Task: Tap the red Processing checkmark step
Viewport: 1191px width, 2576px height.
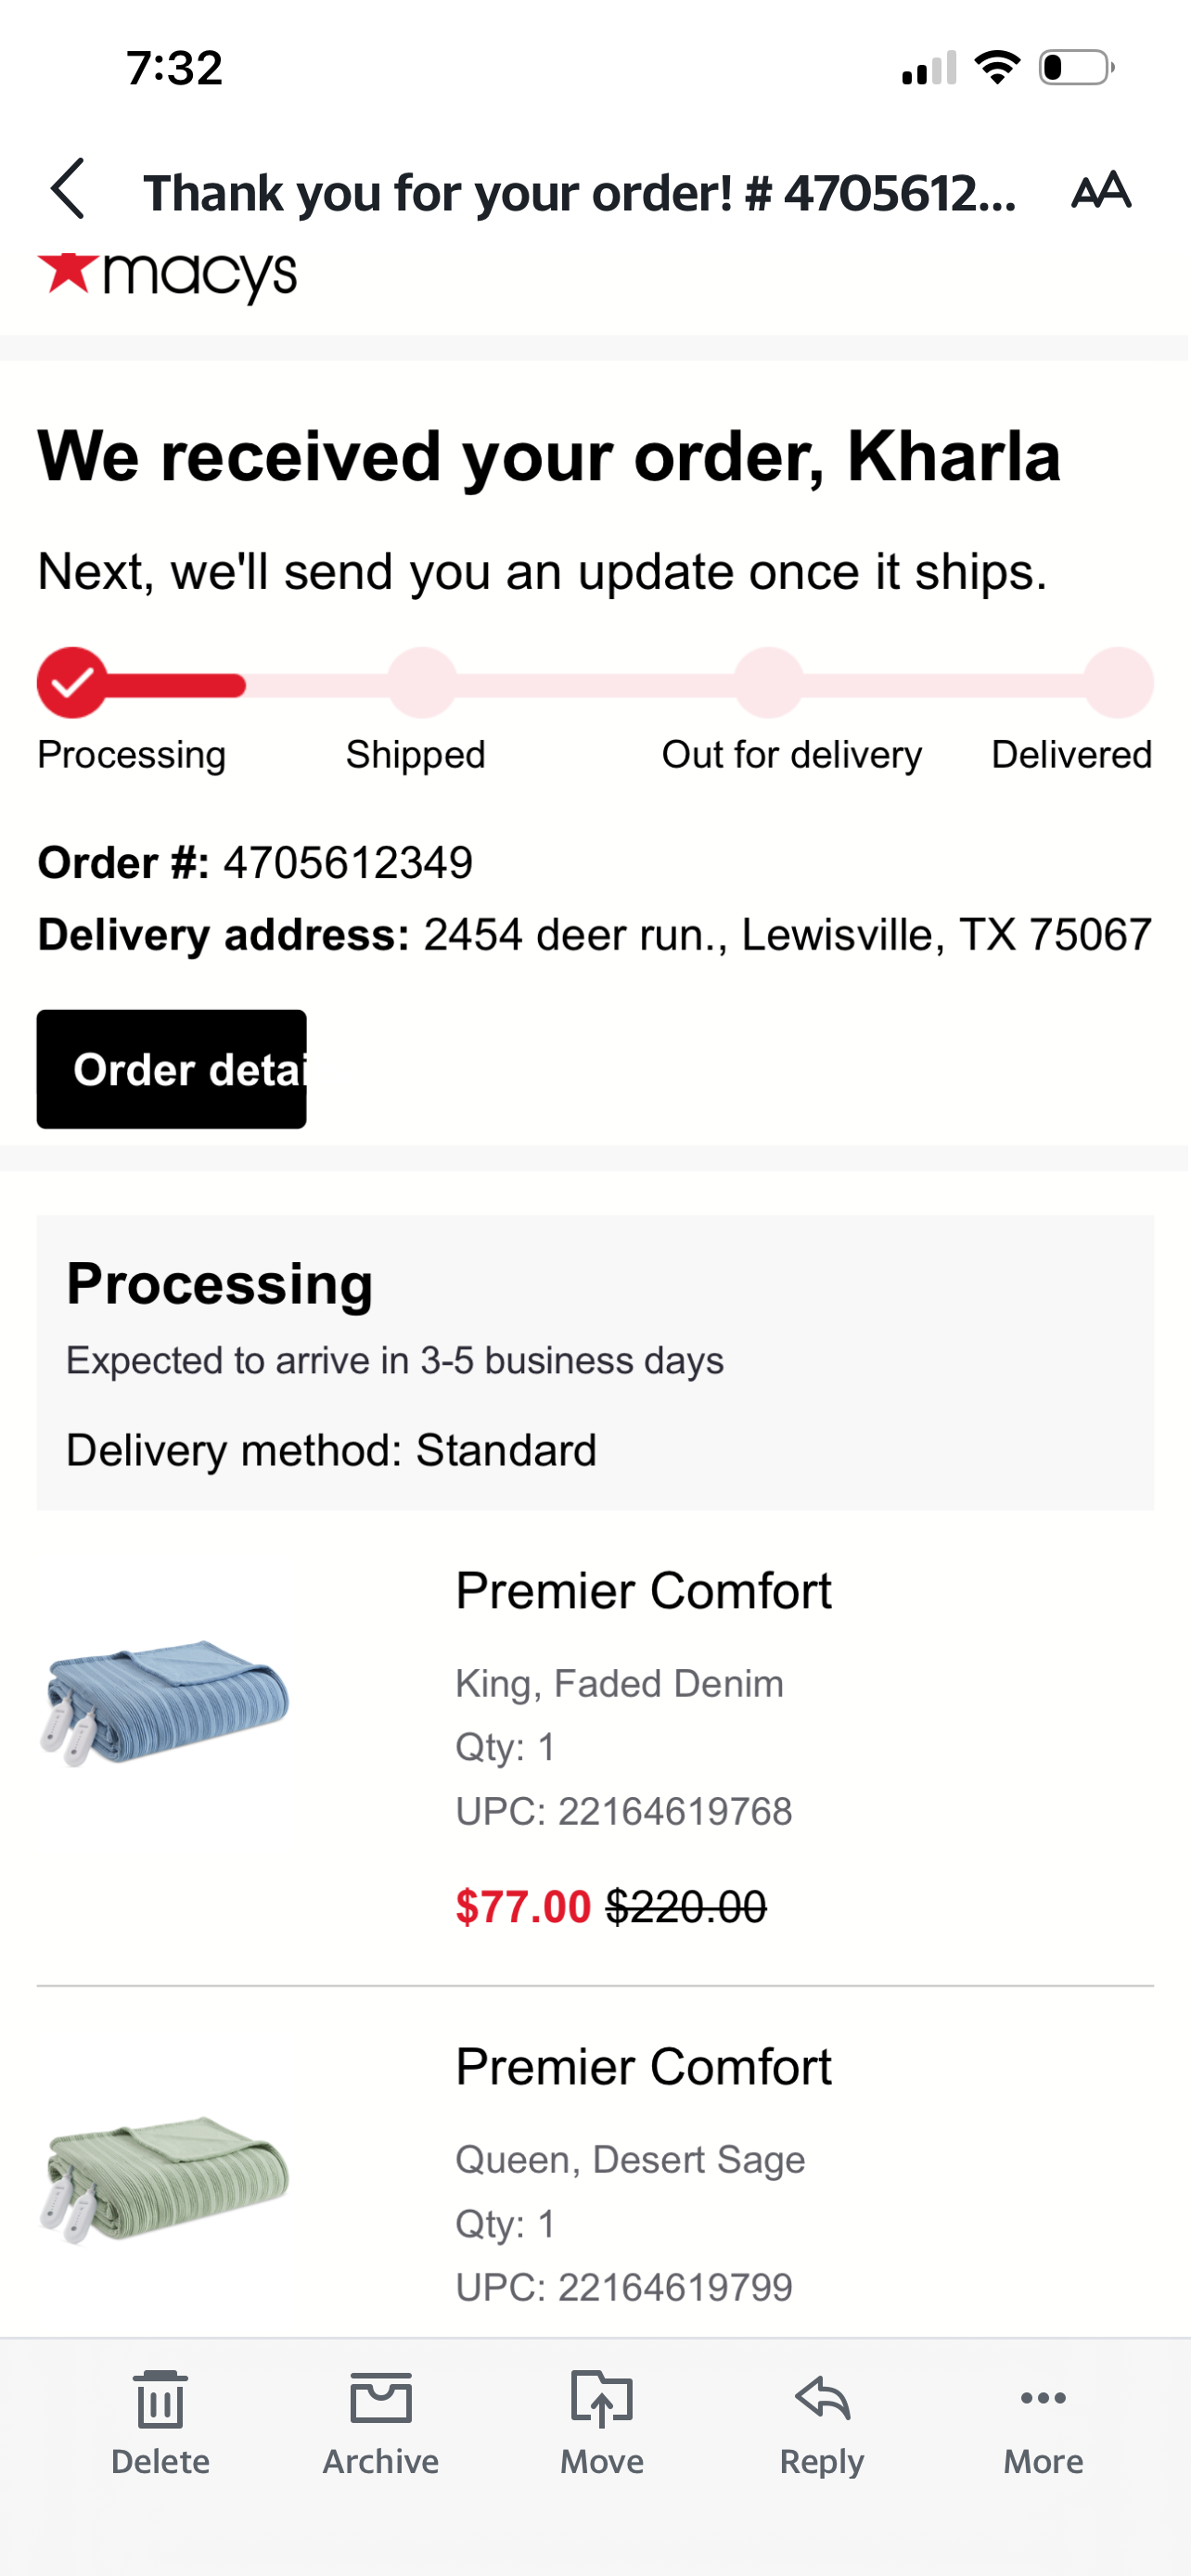Action: (72, 683)
